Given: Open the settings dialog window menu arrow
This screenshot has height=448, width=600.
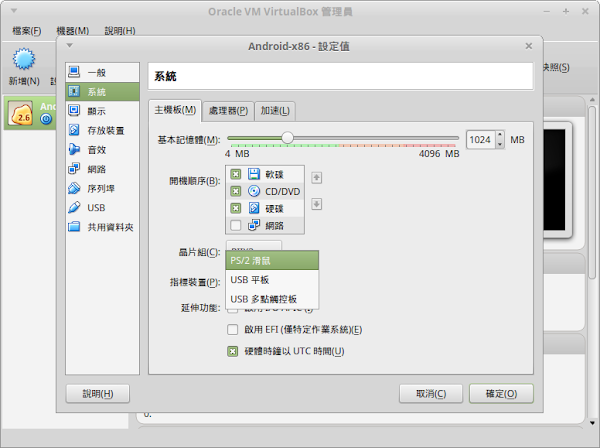Looking at the screenshot, I should pos(69,46).
